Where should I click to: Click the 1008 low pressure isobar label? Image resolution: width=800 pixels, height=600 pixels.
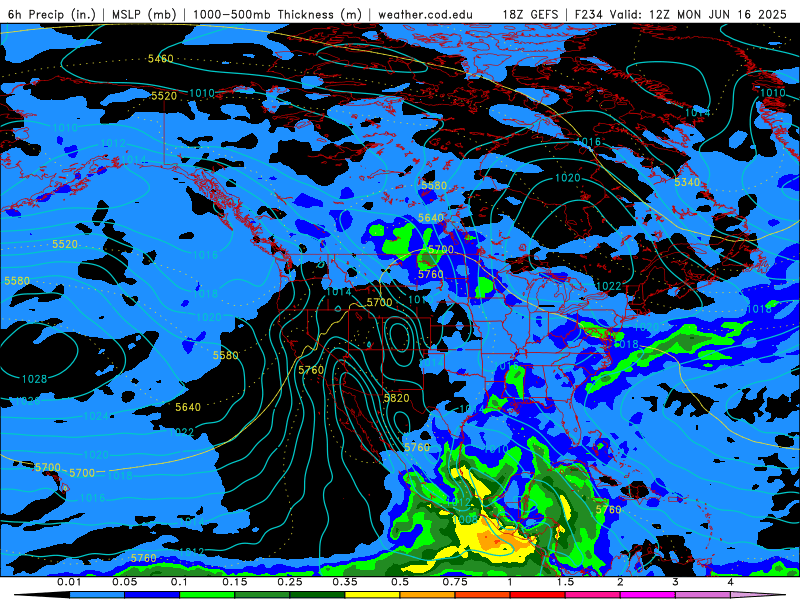465,519
